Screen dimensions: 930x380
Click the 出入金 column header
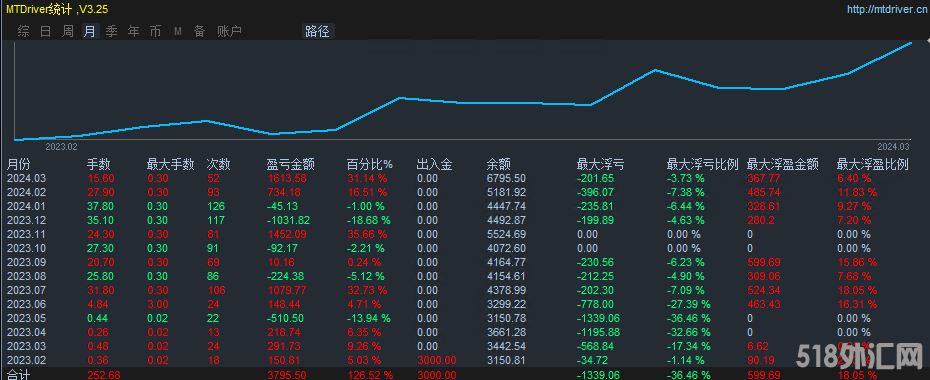pyautogui.click(x=435, y=164)
